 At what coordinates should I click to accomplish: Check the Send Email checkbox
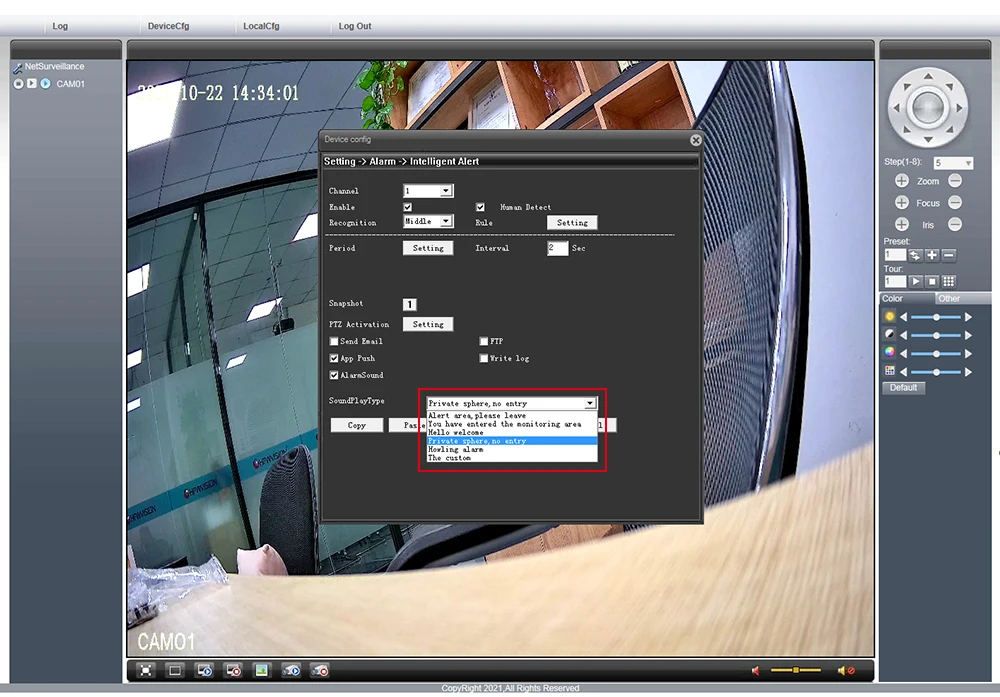coord(334,342)
